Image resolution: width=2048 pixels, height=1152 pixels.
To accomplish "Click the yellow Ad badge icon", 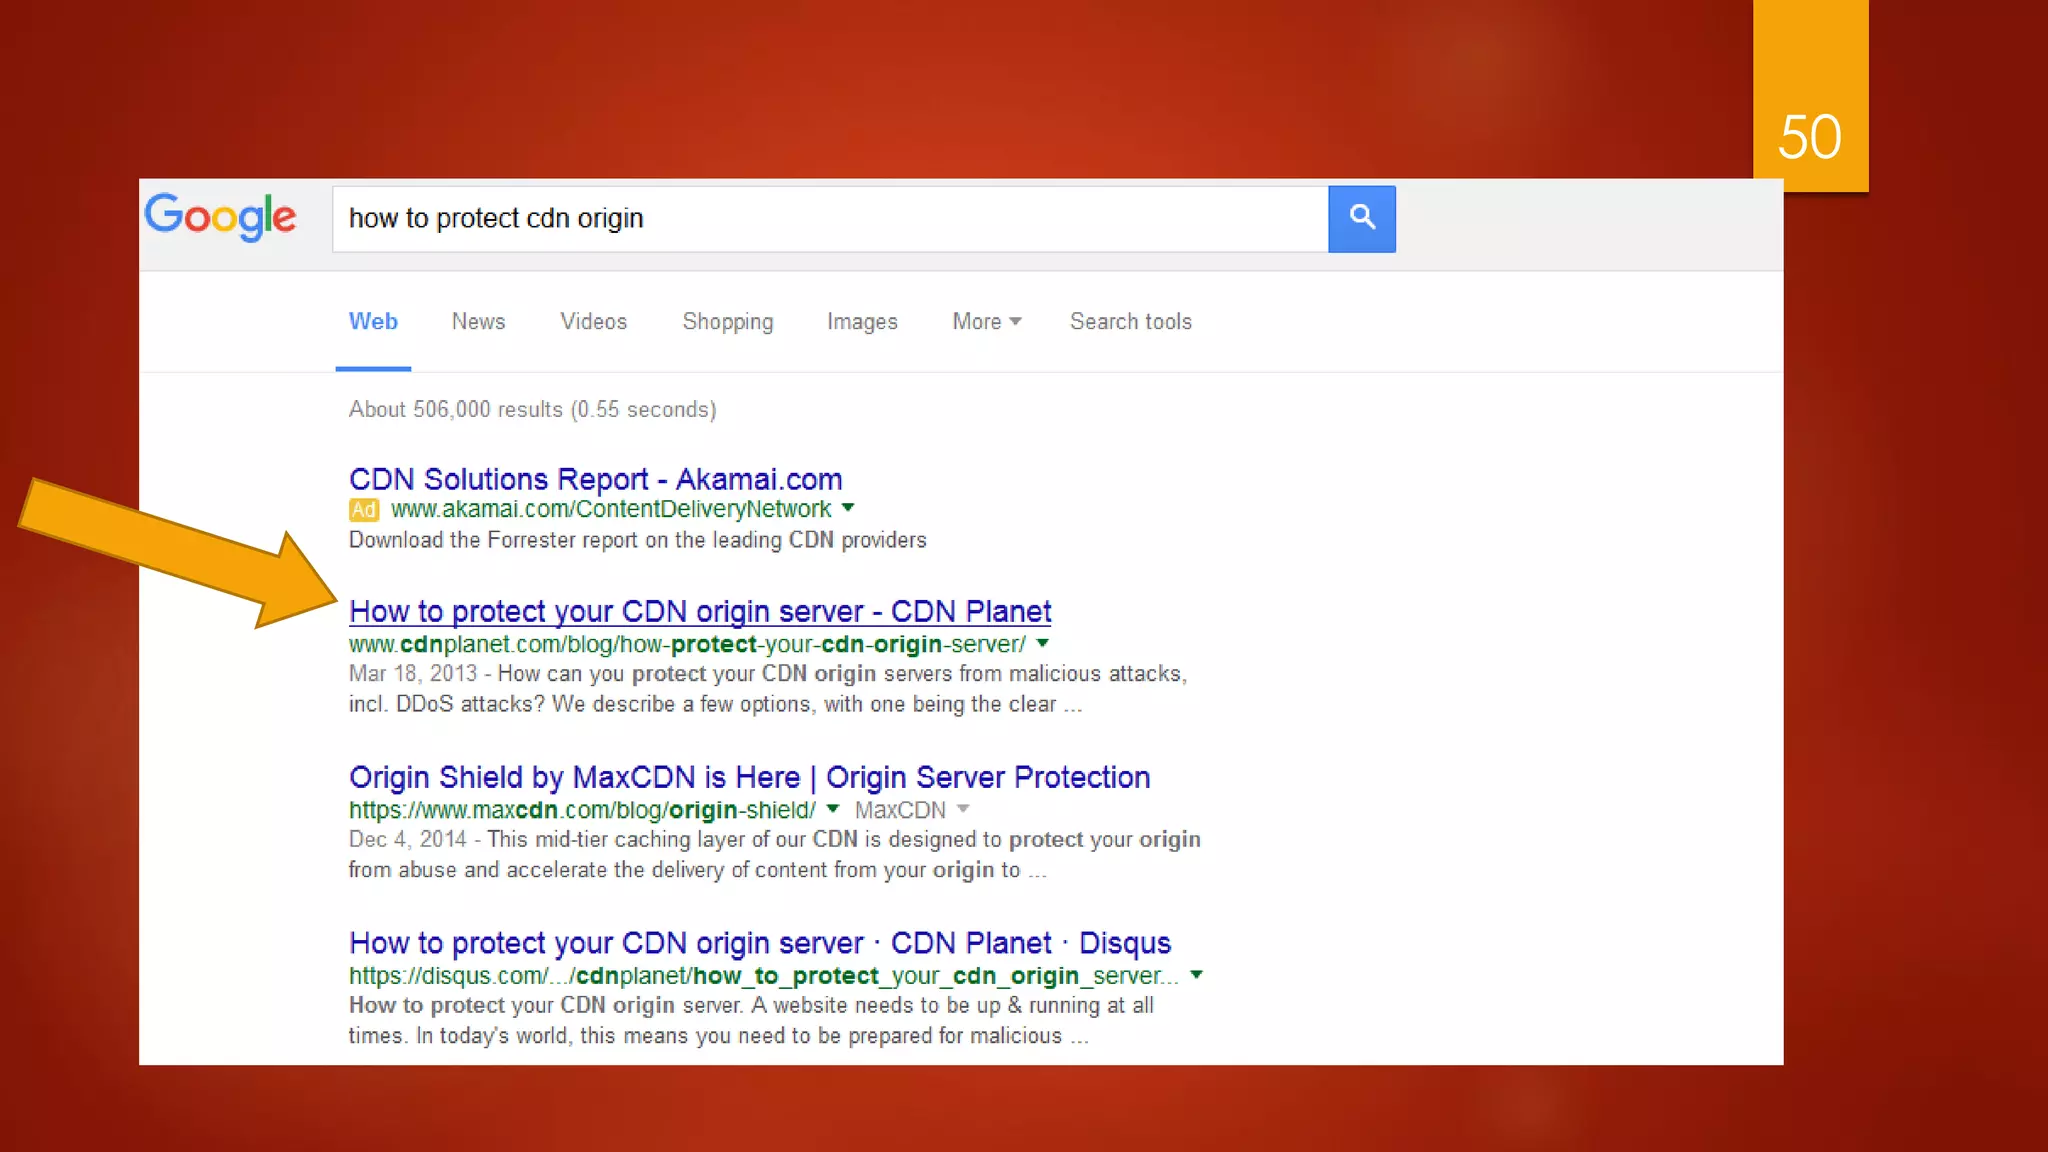I will (363, 510).
